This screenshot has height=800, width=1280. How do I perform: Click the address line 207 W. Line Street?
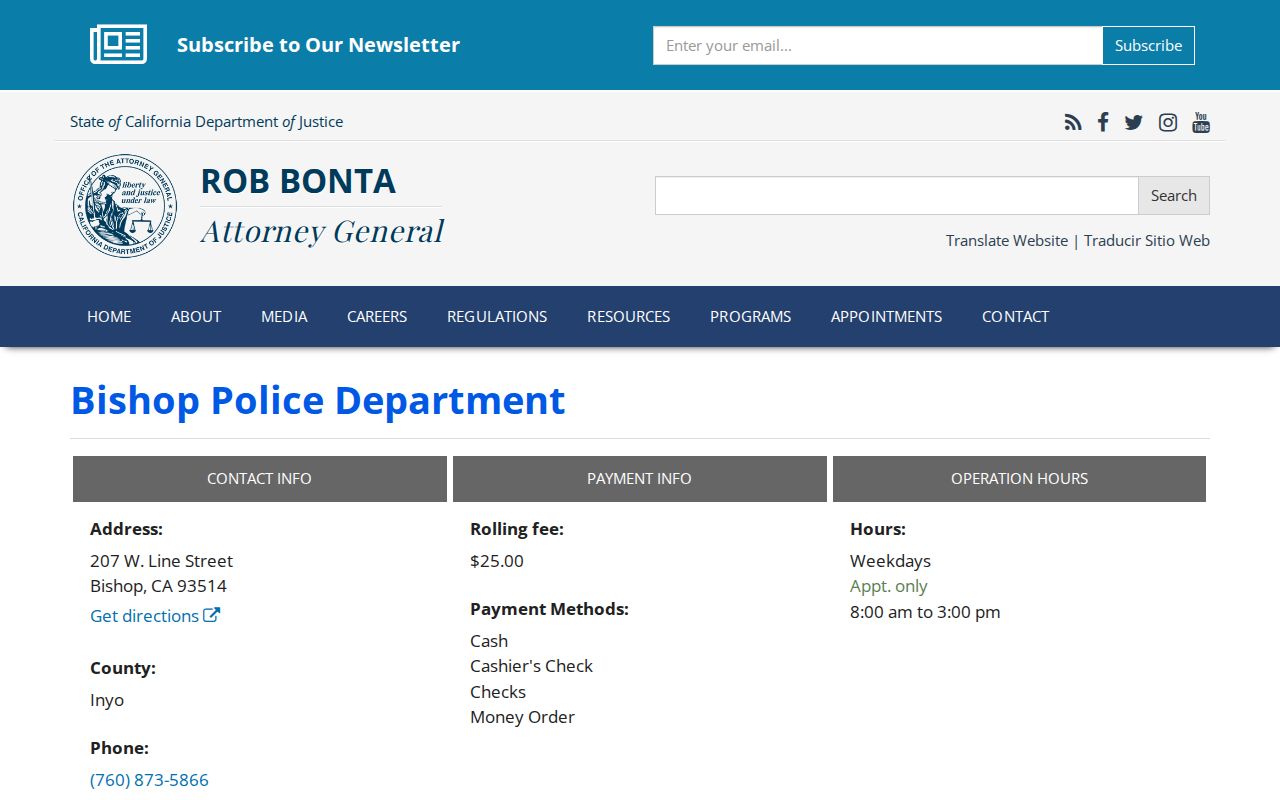point(161,561)
